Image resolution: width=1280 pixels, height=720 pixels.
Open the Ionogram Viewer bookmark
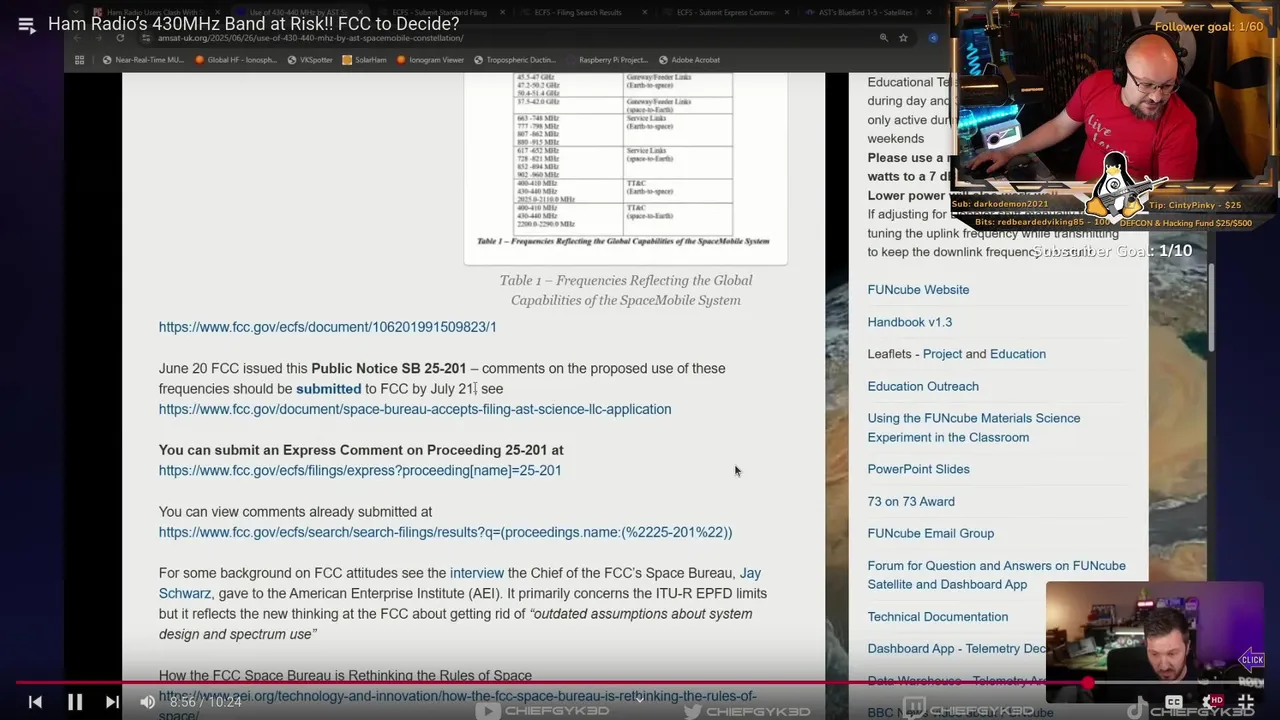coord(430,60)
